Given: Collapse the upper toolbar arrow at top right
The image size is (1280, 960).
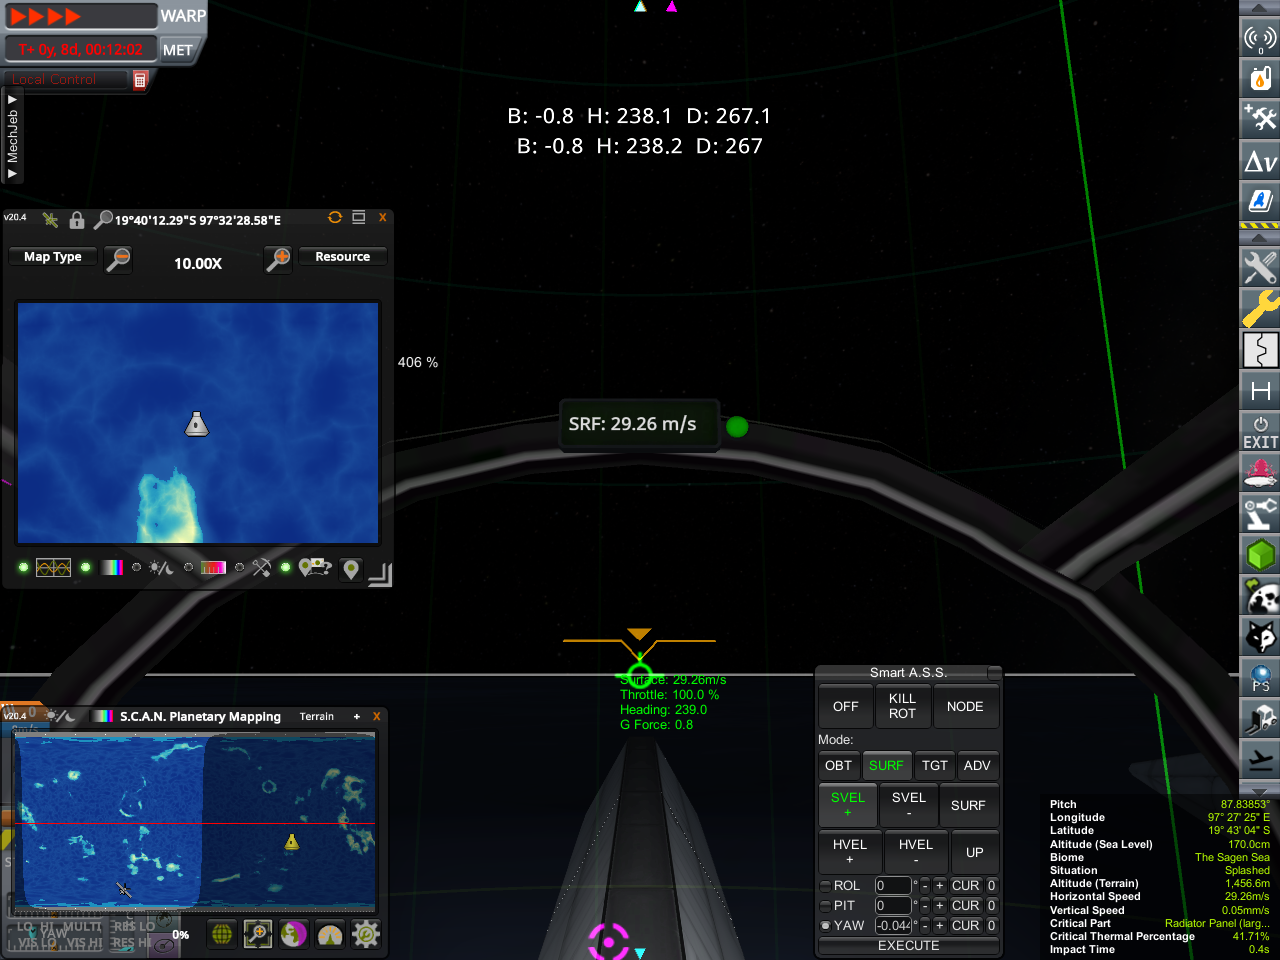Looking at the screenshot, I should 1259,8.
